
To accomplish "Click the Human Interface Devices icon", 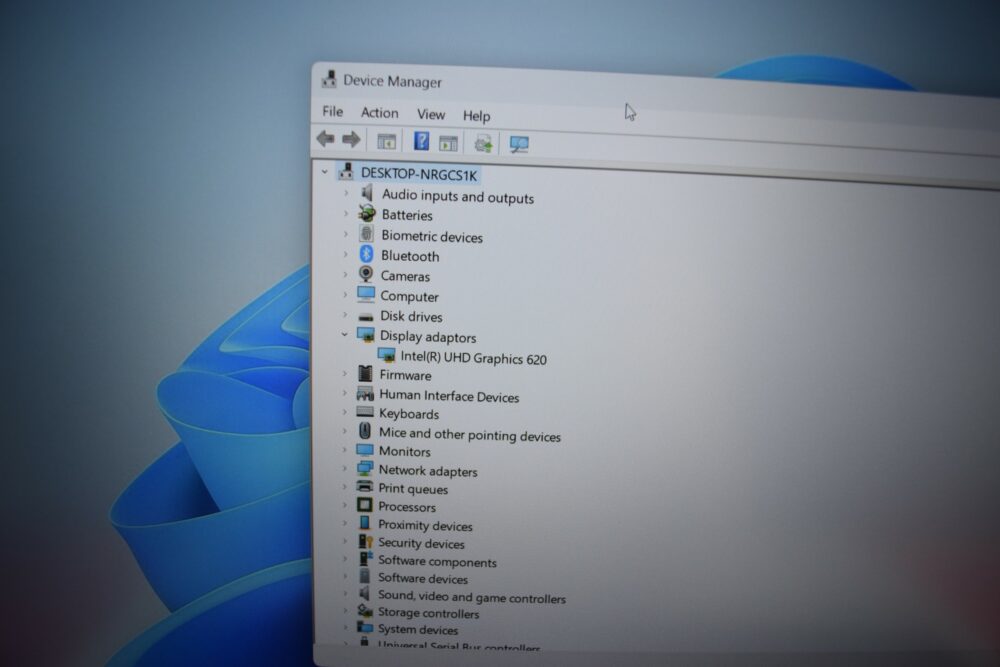I will tap(365, 393).
